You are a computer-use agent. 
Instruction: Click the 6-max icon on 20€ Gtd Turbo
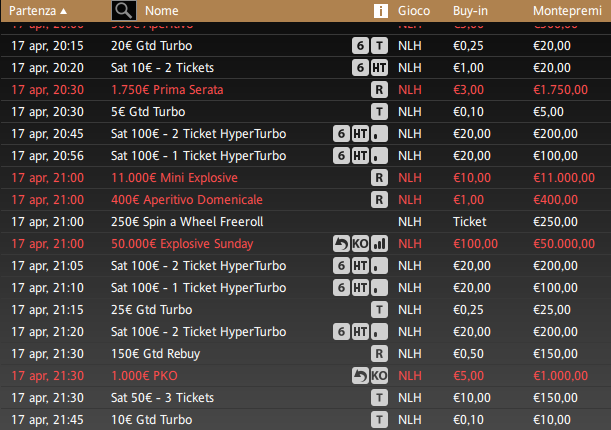coord(360,46)
